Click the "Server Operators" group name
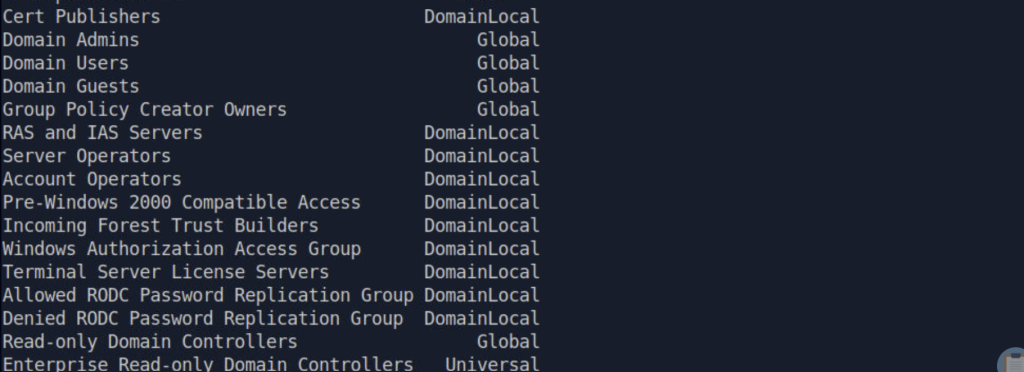This screenshot has height=372, width=1024. coord(86,156)
